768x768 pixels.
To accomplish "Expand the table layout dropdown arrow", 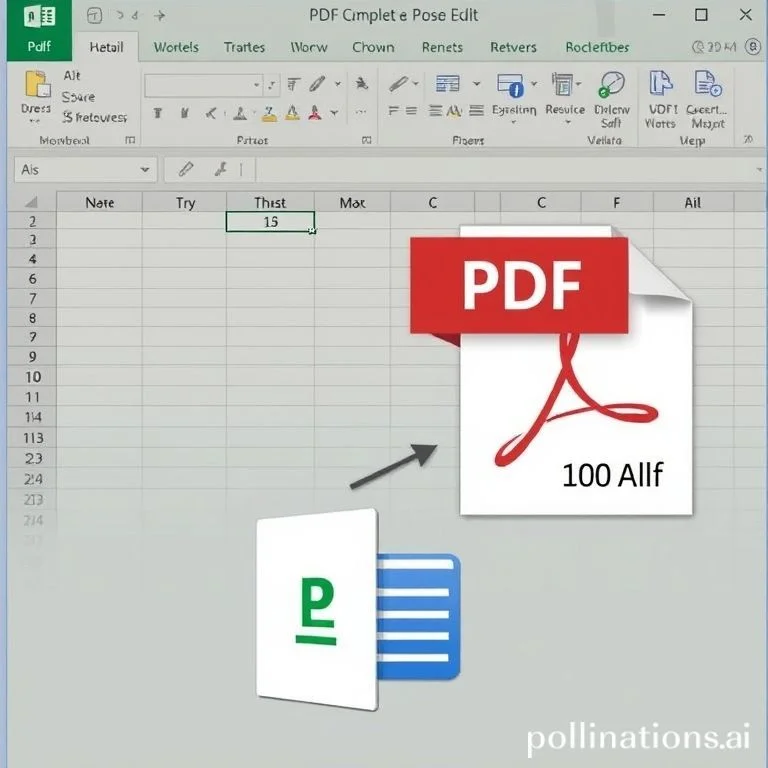I will click(476, 84).
